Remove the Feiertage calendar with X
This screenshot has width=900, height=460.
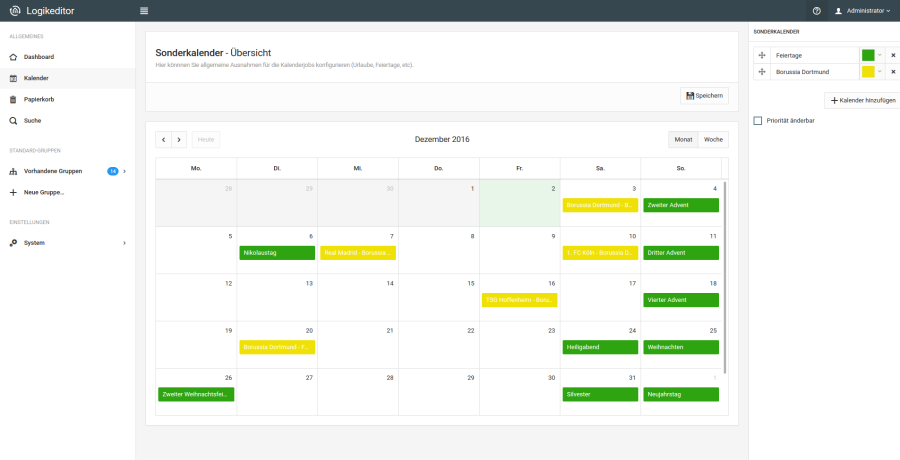pyautogui.click(x=893, y=56)
